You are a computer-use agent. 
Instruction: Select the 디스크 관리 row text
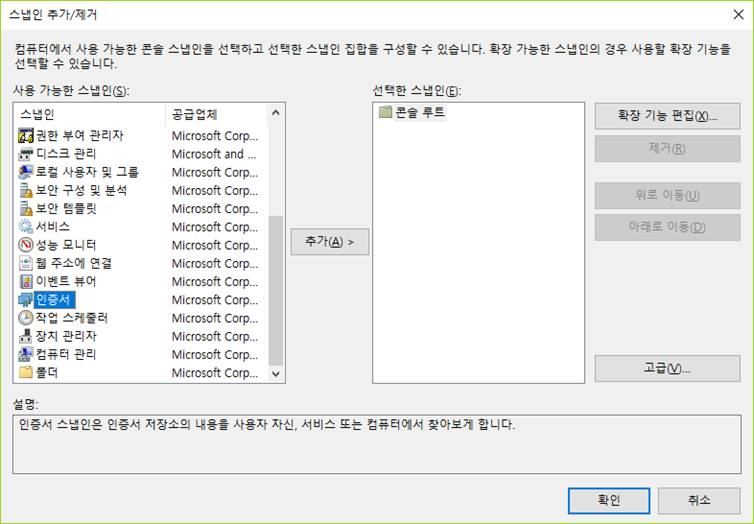point(66,154)
